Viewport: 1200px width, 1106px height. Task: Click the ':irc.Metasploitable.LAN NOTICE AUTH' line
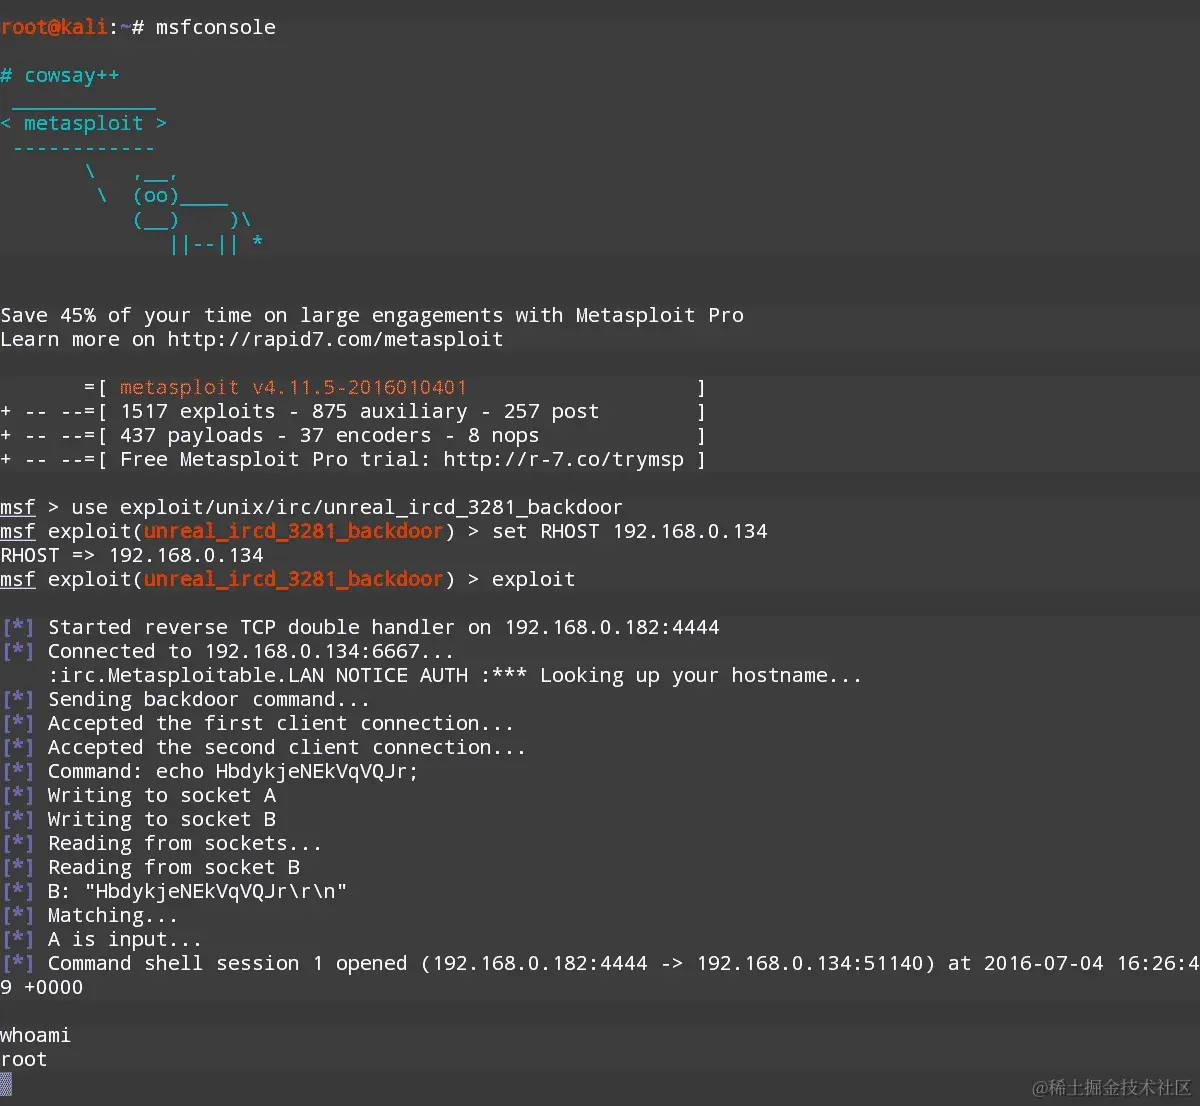point(455,675)
